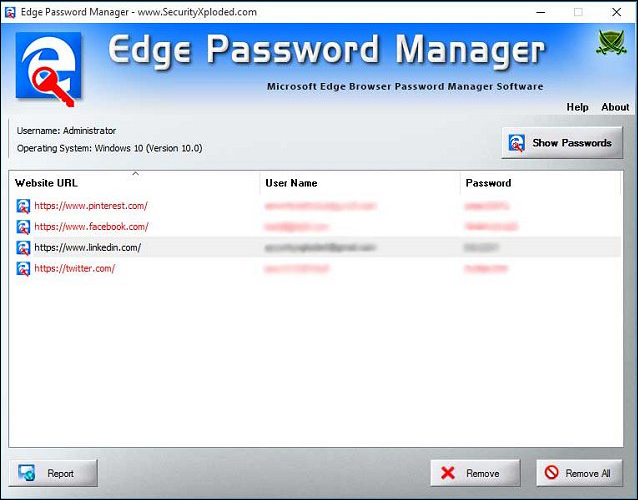Screen dimensions: 638x500
Task: Click Remove All to delete every entry
Action: (579, 473)
